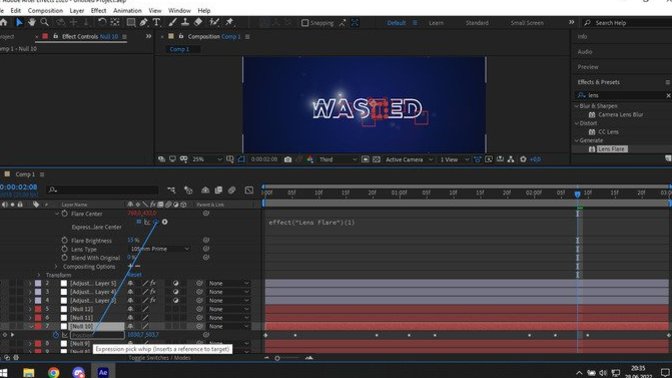Image resolution: width=672 pixels, height=378 pixels.
Task: Click the label color swatch of layer 2
Action: (38, 283)
